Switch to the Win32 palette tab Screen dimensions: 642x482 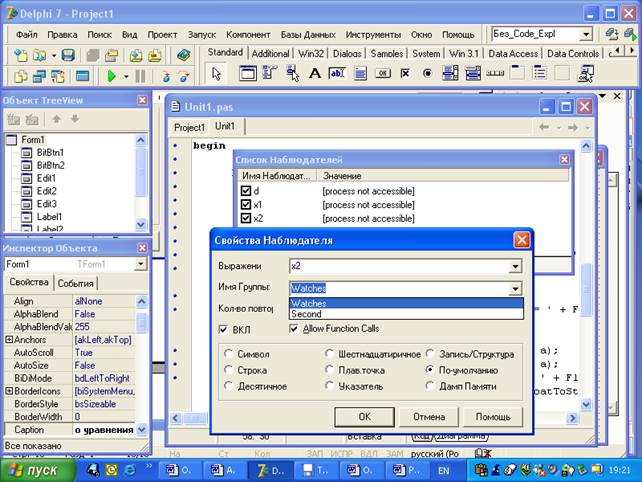[311, 54]
